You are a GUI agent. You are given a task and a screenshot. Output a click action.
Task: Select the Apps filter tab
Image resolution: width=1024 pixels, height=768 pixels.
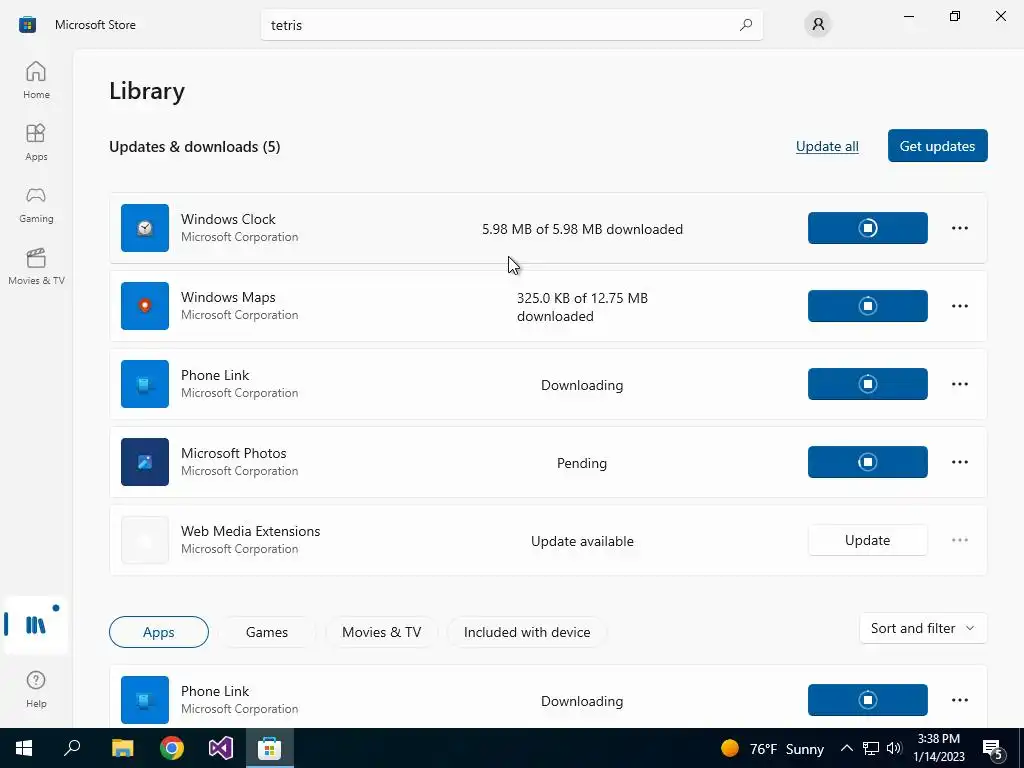(x=159, y=632)
